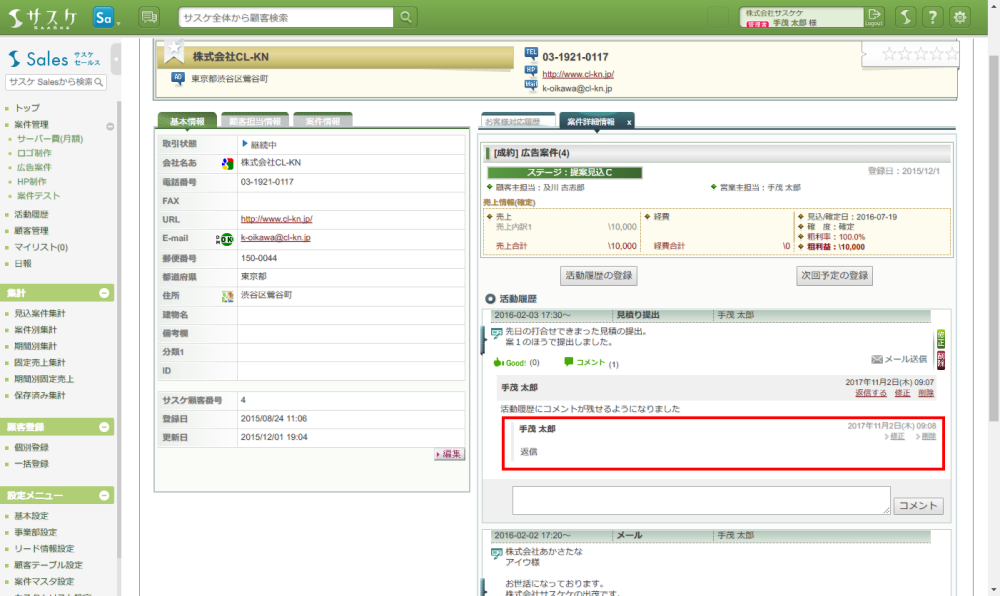Screen dimensions: 1000x596
Task: Close the 案件詳細情報 tab
Action: click(x=628, y=122)
